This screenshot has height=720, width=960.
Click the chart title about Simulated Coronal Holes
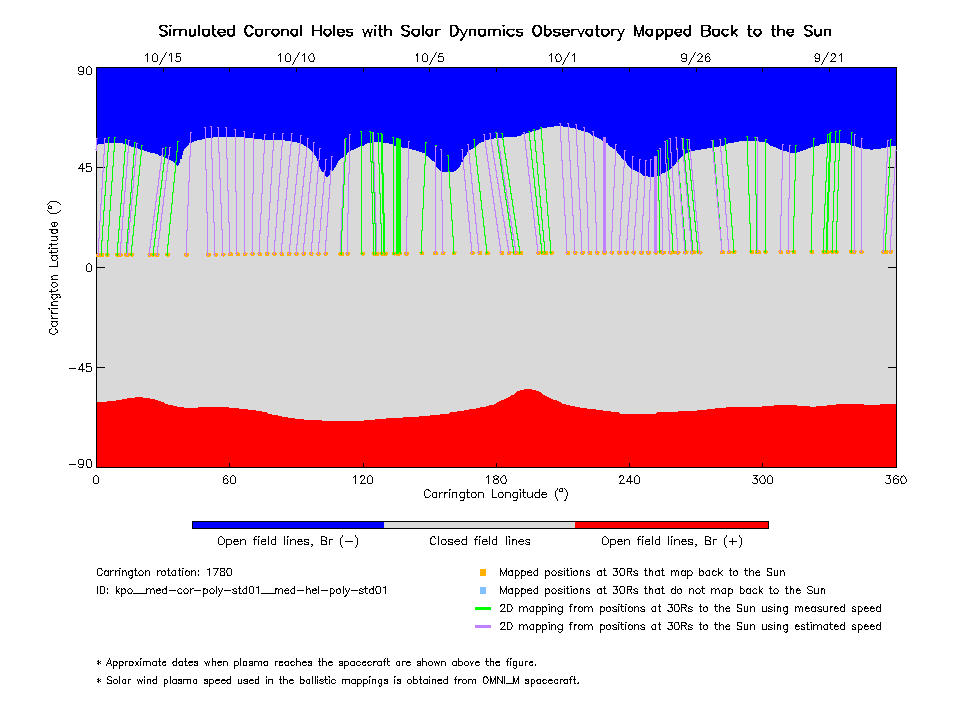coord(495,31)
